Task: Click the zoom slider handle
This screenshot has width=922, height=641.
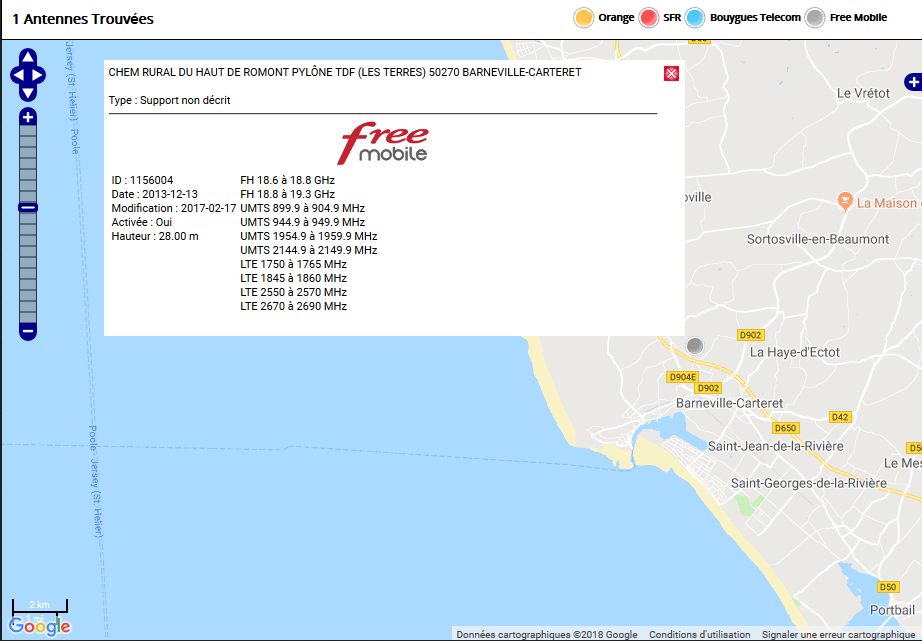Action: (28, 208)
